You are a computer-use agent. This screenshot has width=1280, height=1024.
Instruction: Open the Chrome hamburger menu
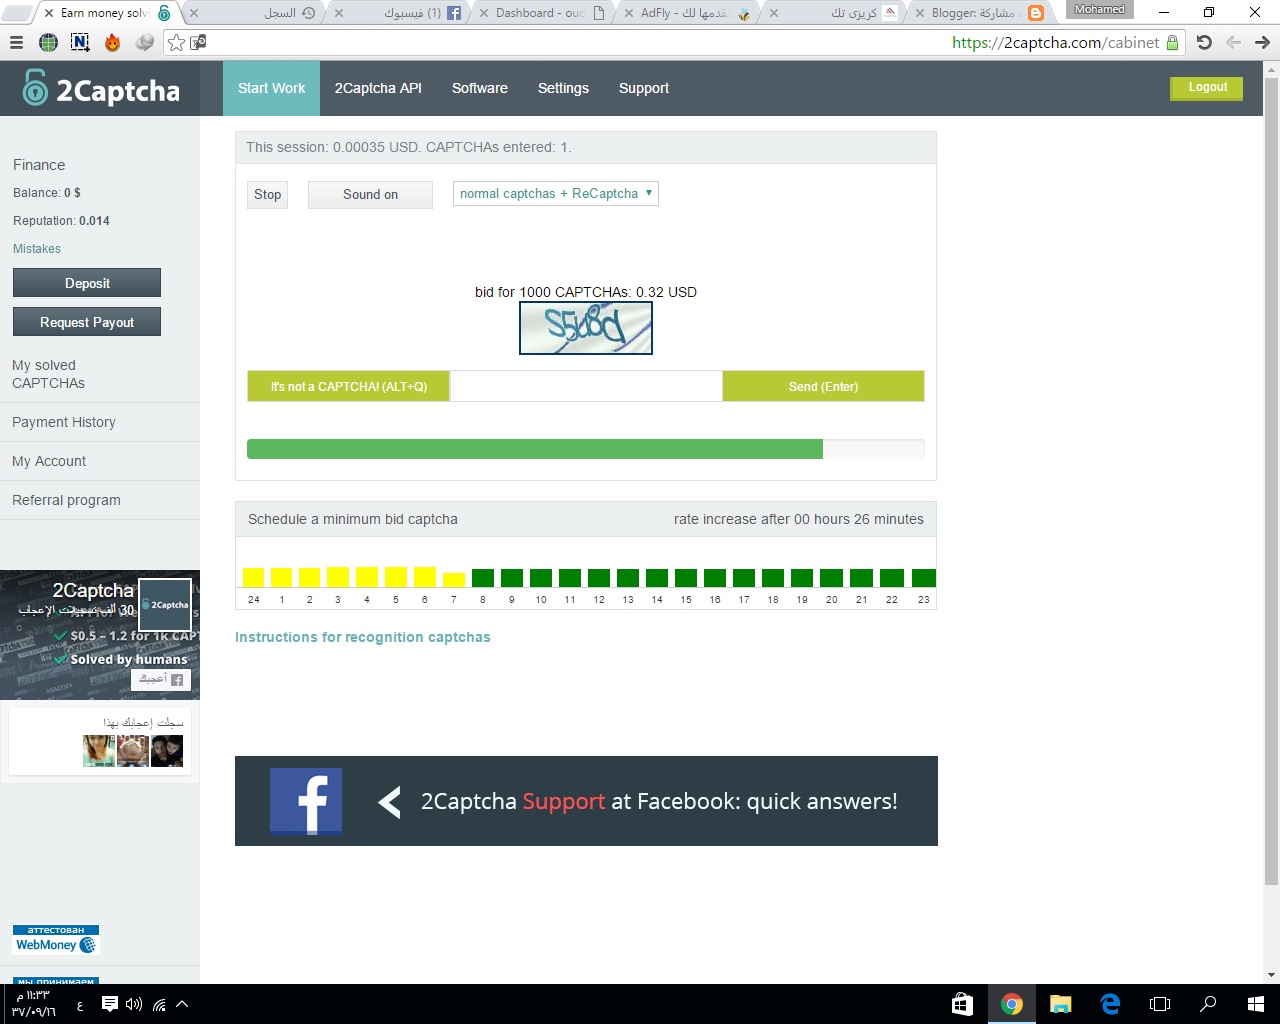(16, 43)
